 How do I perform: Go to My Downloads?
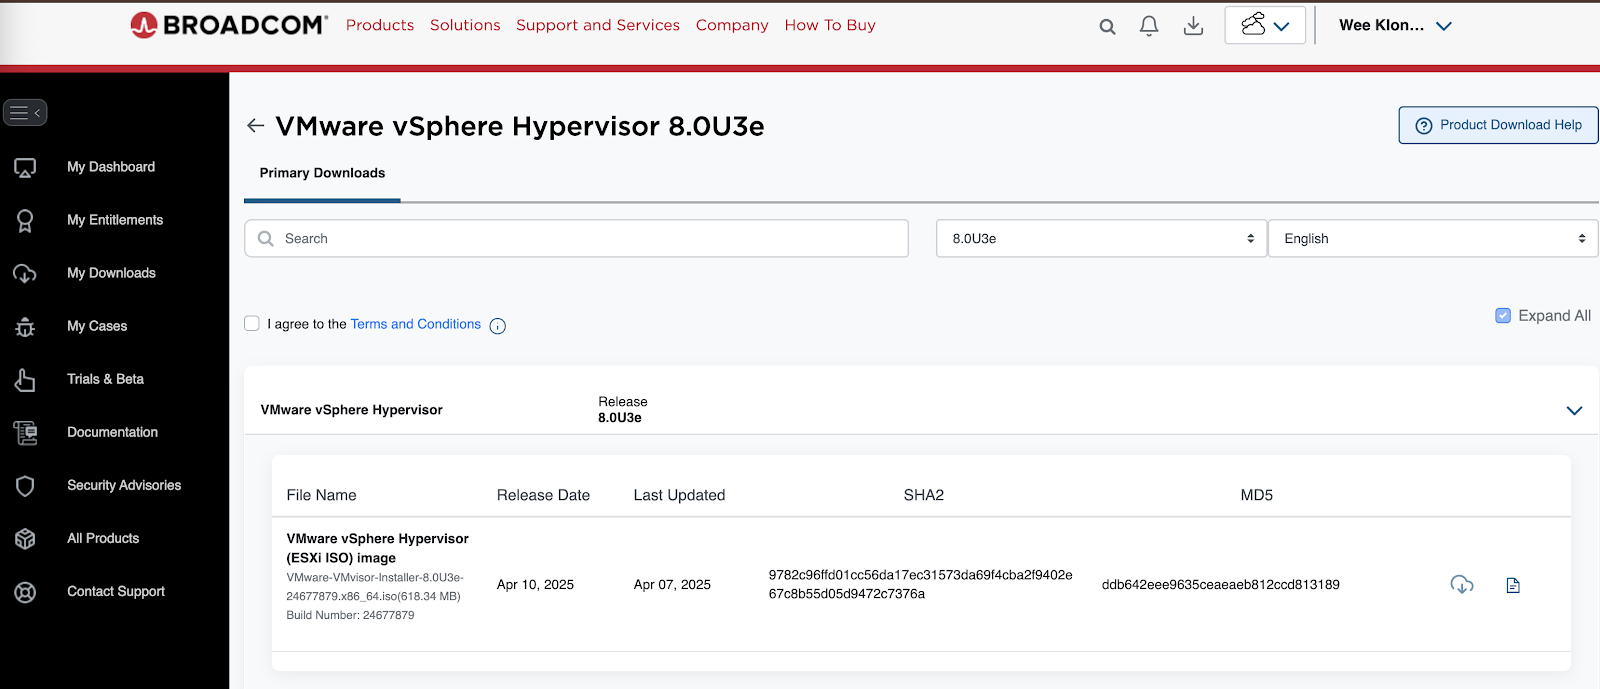point(111,273)
